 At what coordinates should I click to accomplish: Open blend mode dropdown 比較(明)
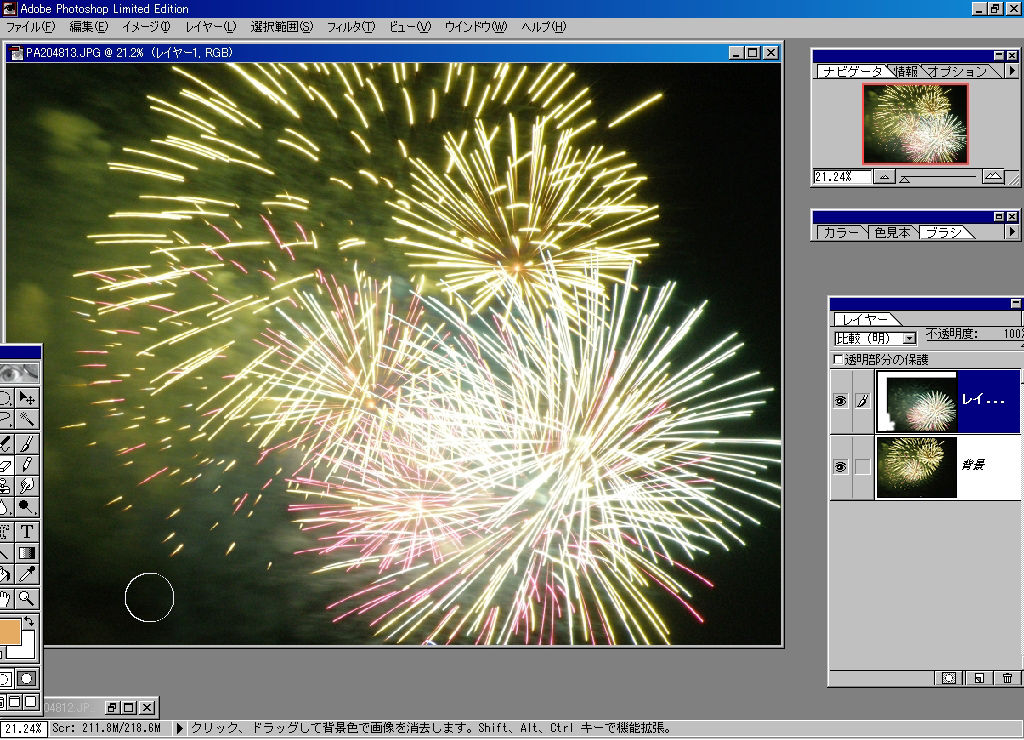click(908, 338)
